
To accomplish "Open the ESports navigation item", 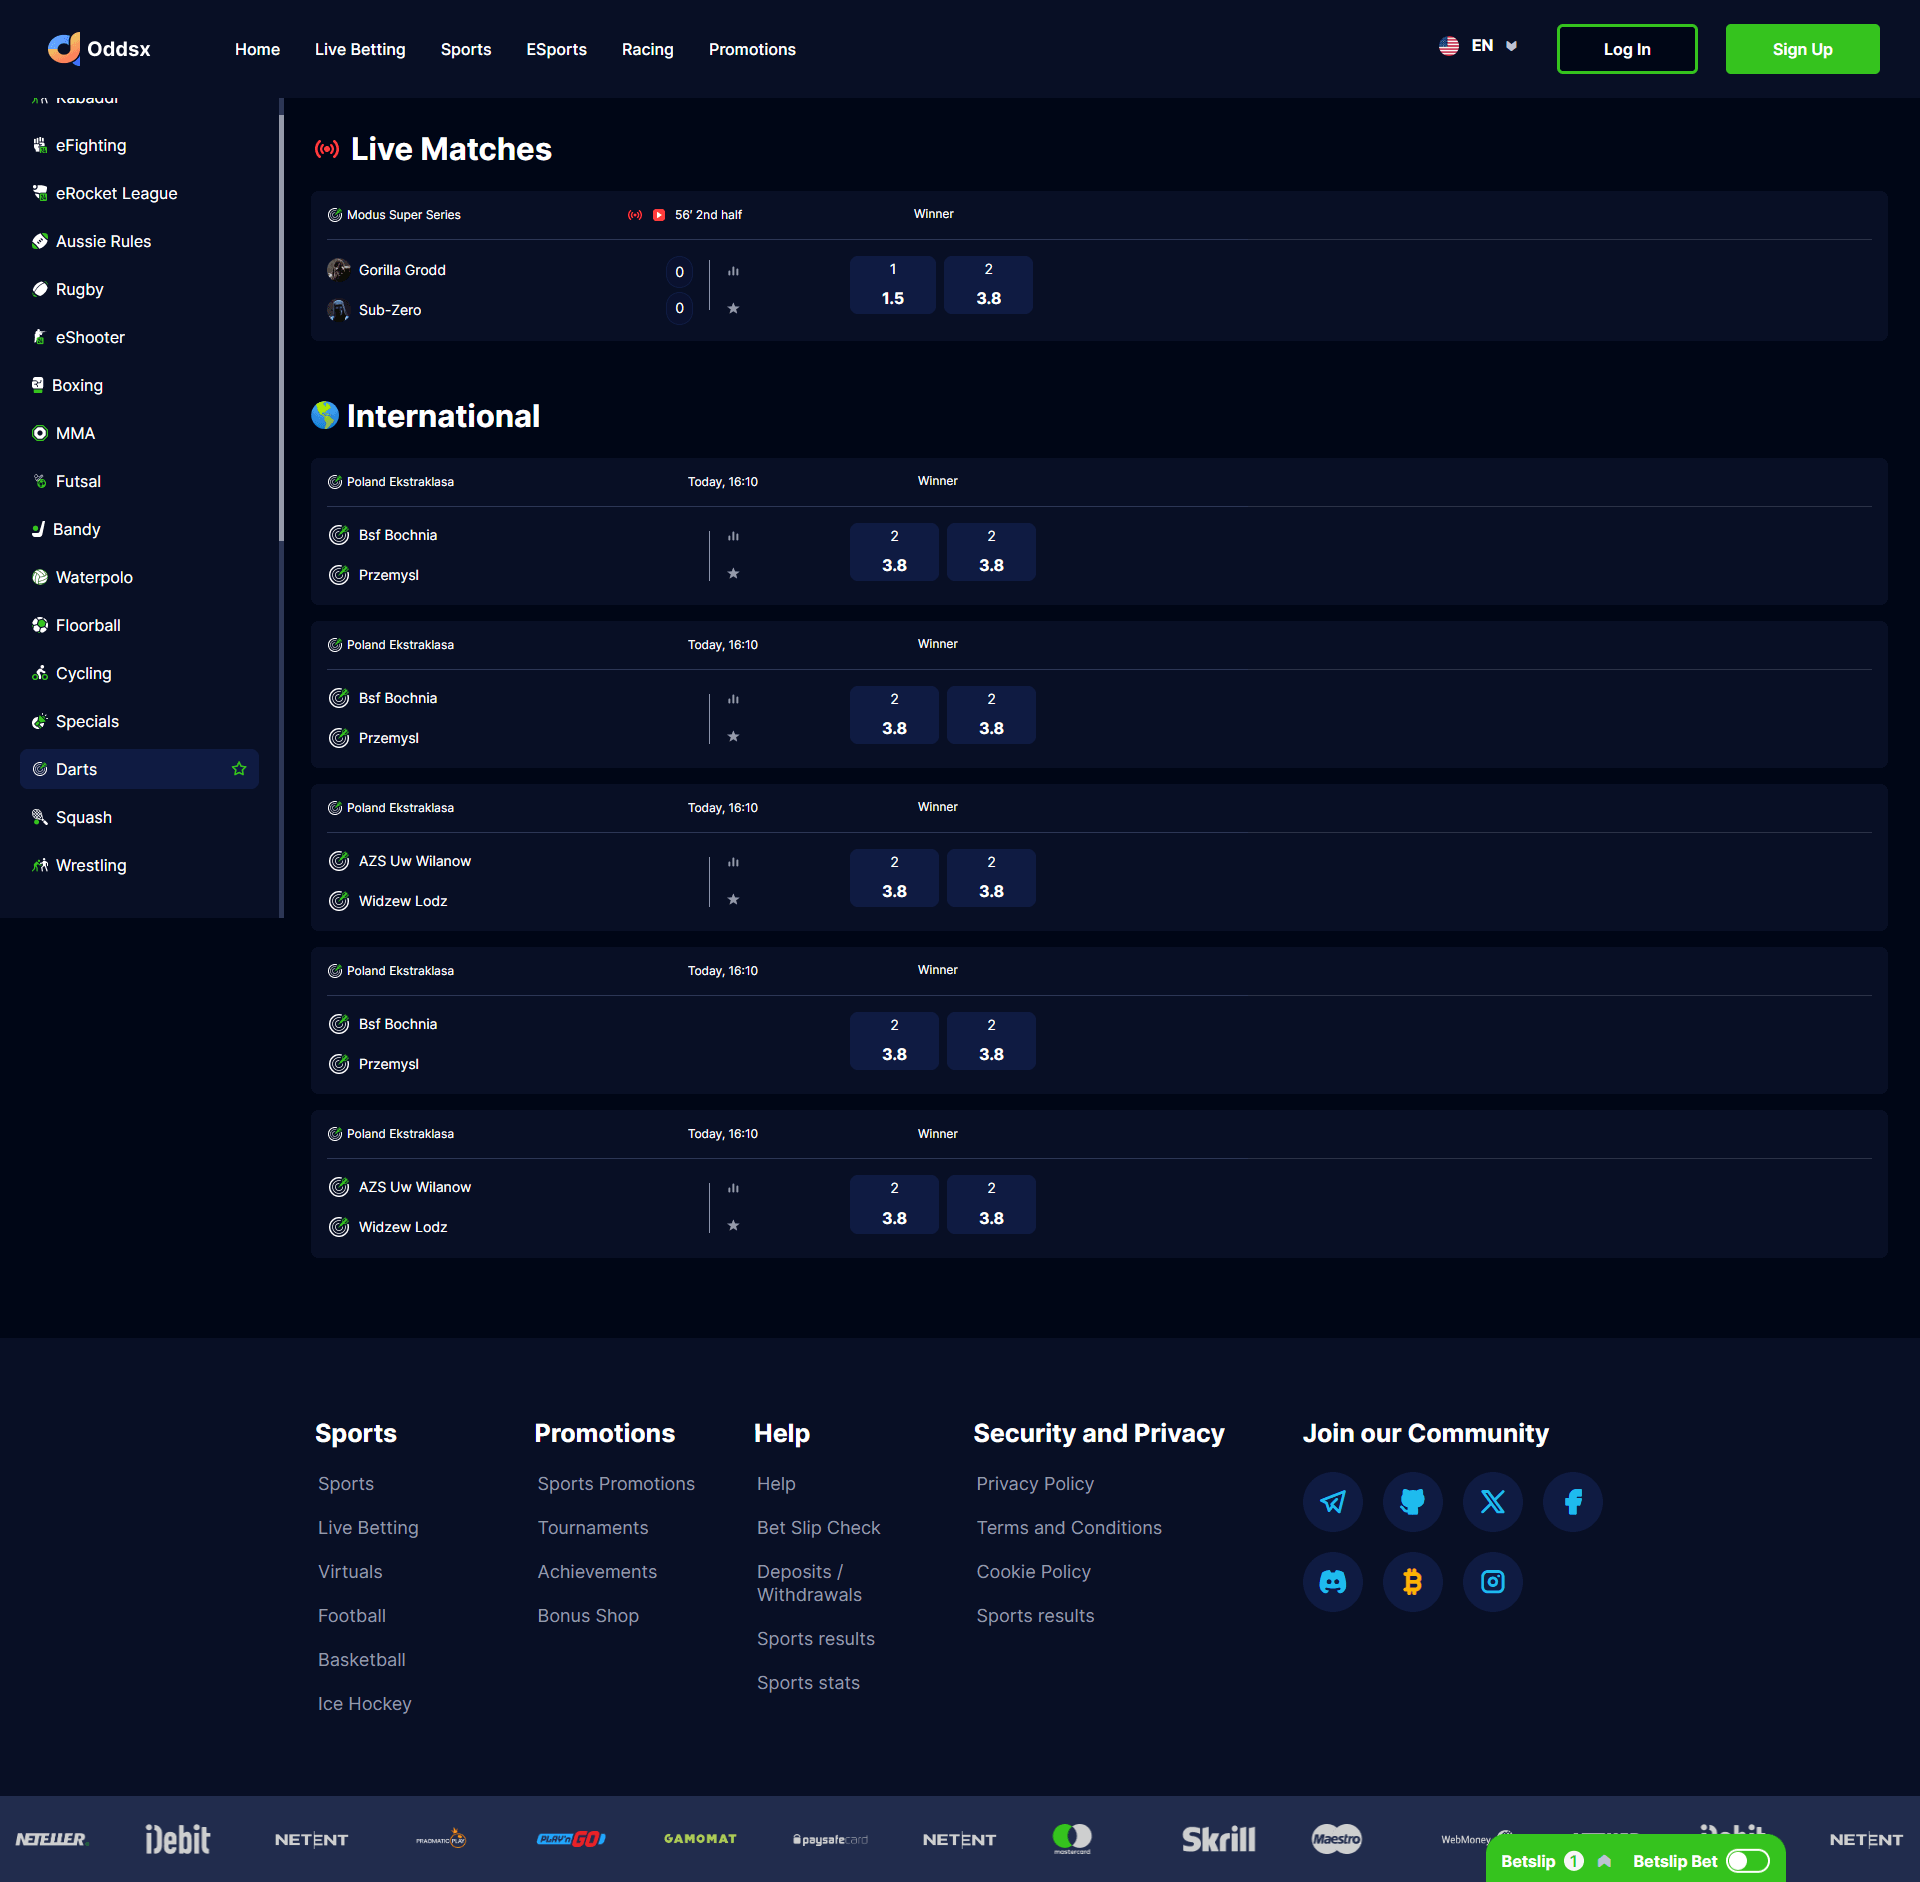I will [x=556, y=49].
